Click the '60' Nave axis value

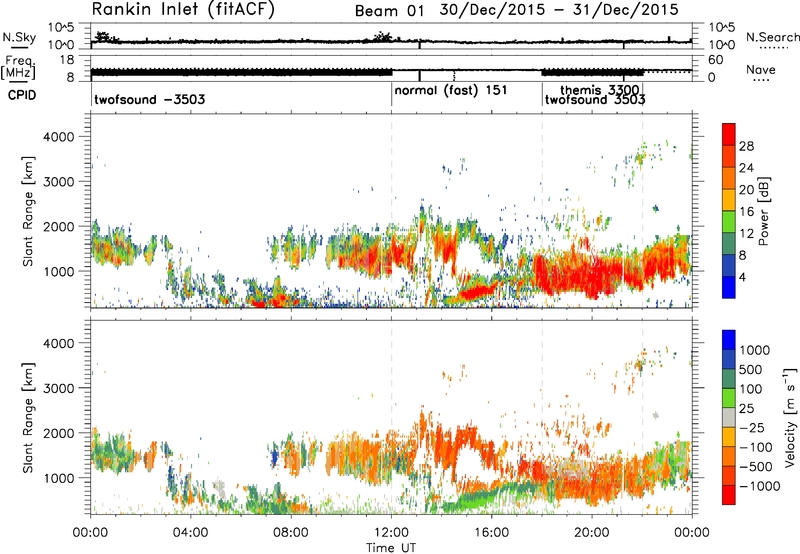coord(716,60)
